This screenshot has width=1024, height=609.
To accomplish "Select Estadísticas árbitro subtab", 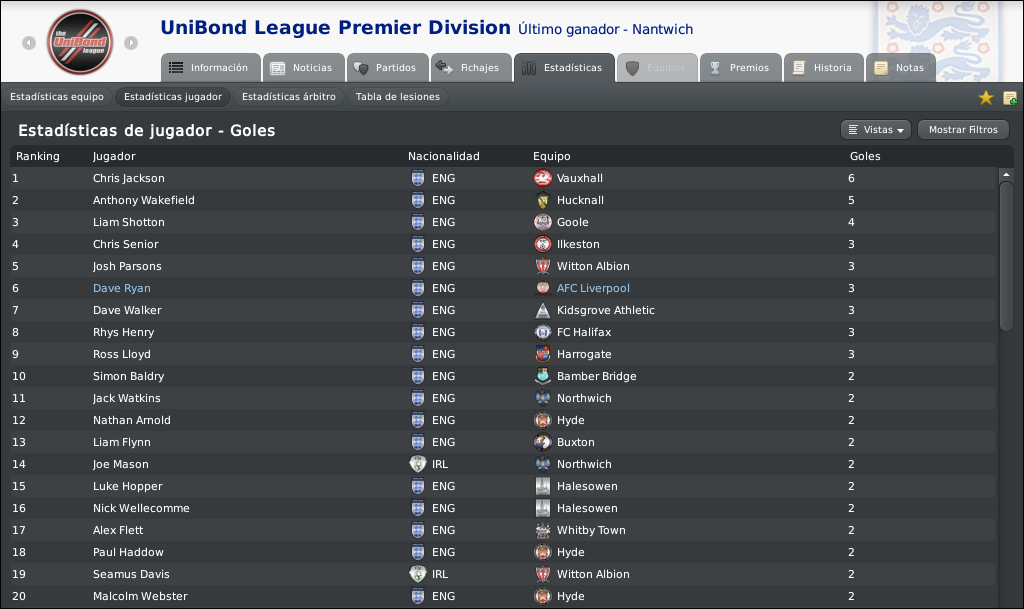I will pyautogui.click(x=289, y=97).
